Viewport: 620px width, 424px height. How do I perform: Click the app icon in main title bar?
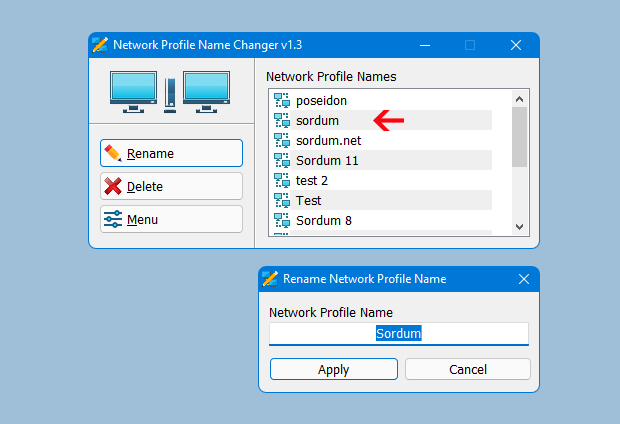point(100,45)
